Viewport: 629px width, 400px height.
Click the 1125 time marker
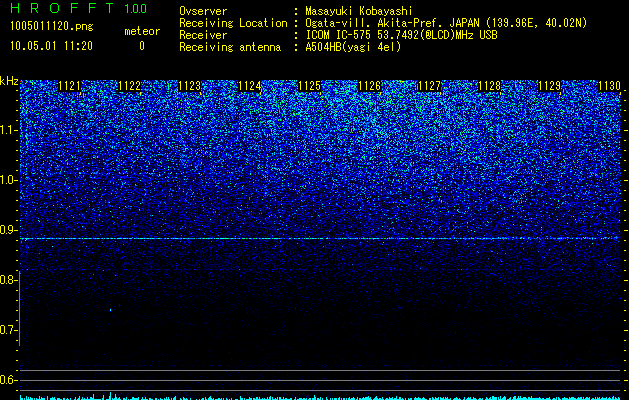coord(310,86)
